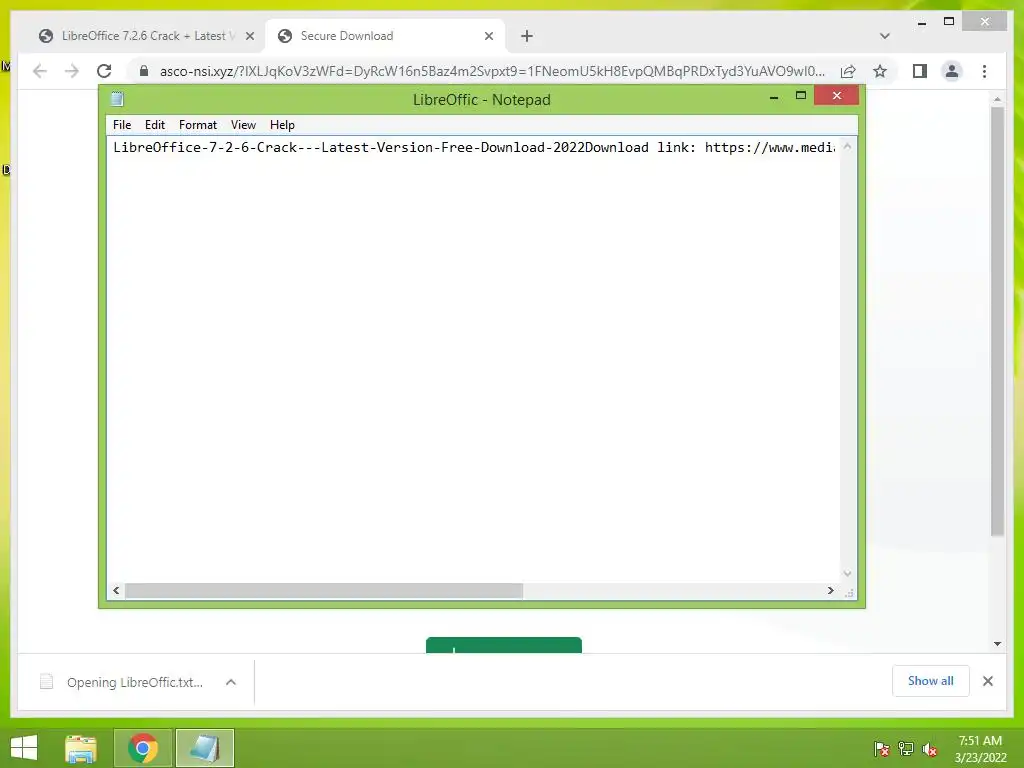Click Notepad's scroll right arrow
Image resolution: width=1024 pixels, height=768 pixels.
click(x=831, y=590)
